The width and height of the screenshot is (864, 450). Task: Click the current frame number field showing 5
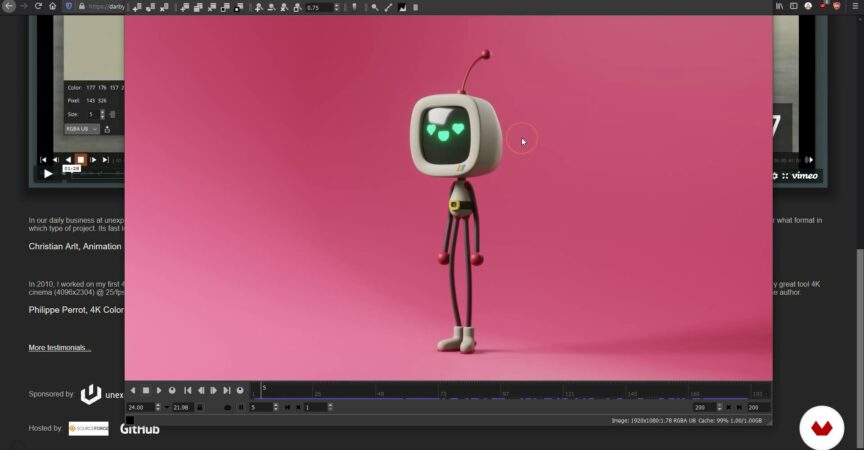262,408
